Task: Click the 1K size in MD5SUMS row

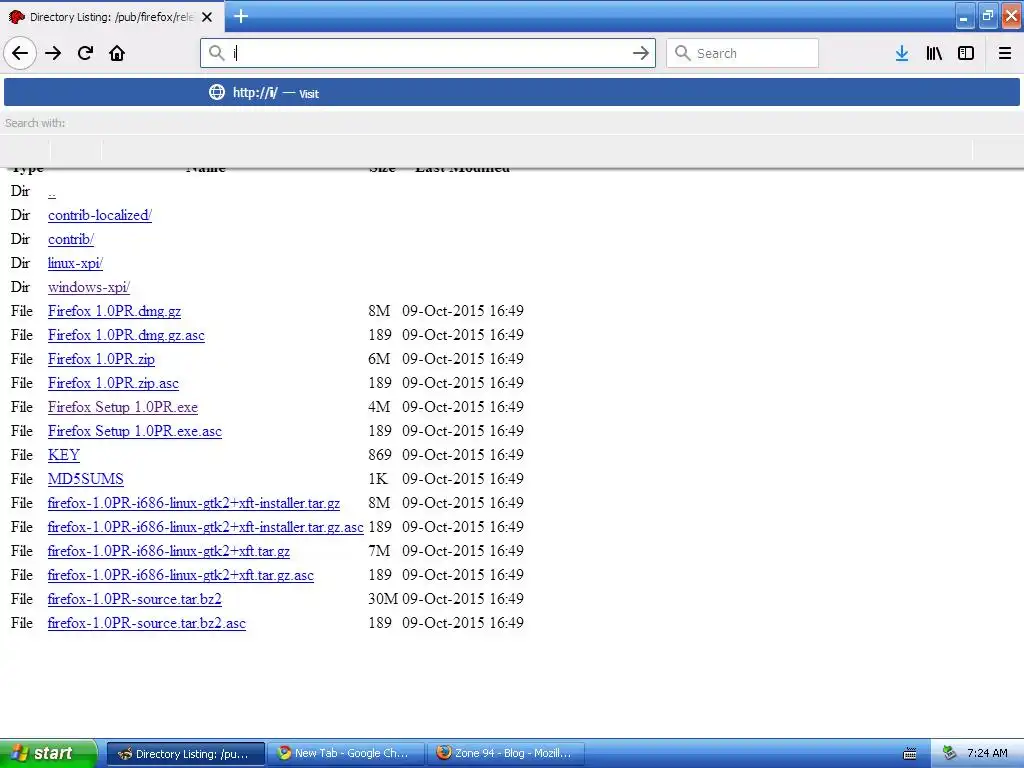Action: coord(377,479)
